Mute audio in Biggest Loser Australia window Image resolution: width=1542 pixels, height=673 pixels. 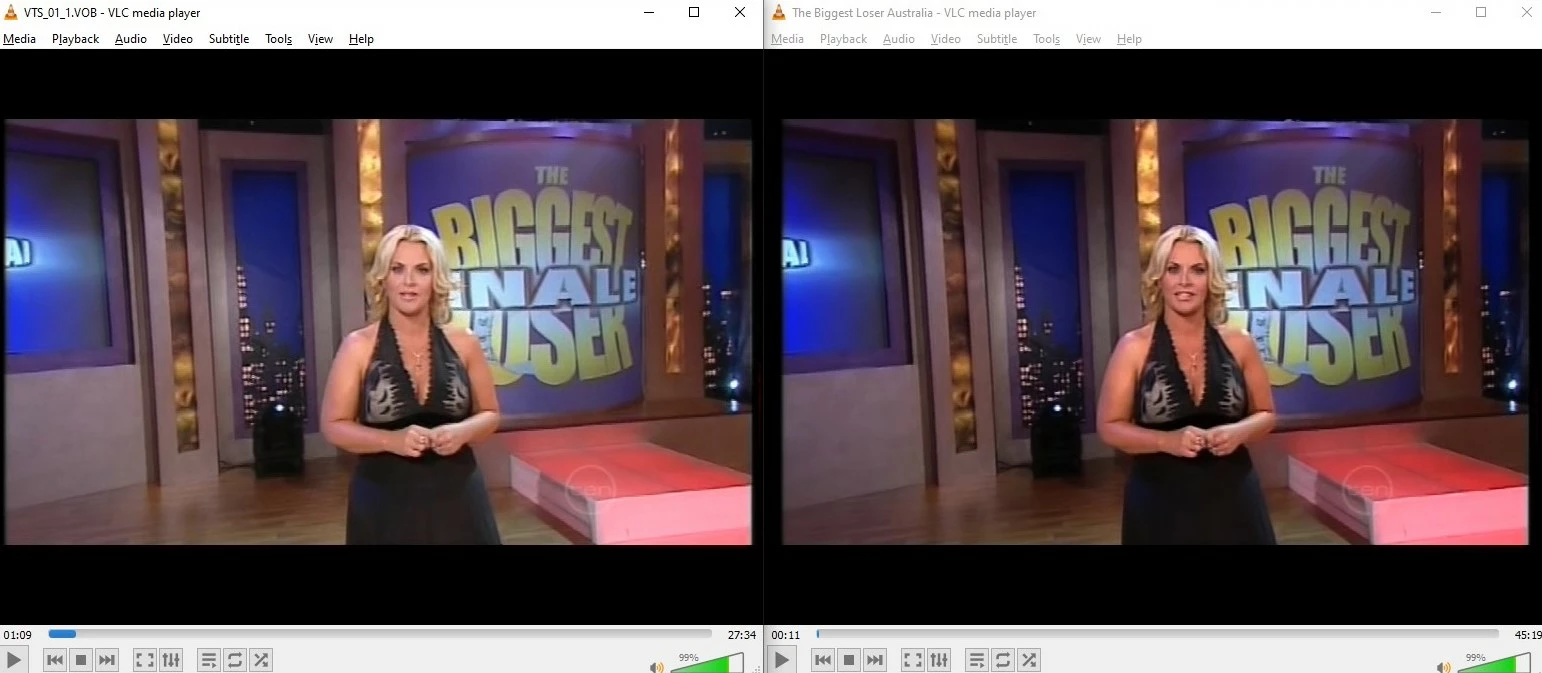pos(1443,667)
